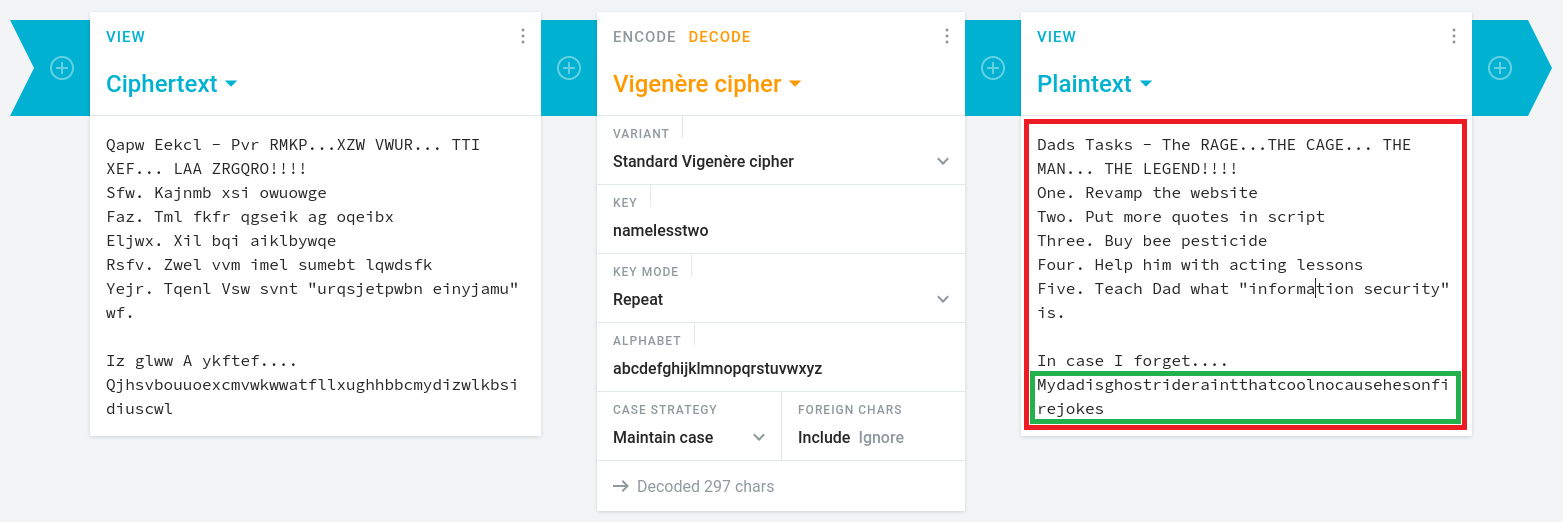Click the key field containing namelesstwo
Image resolution: width=1563 pixels, height=522 pixels.
(x=781, y=230)
